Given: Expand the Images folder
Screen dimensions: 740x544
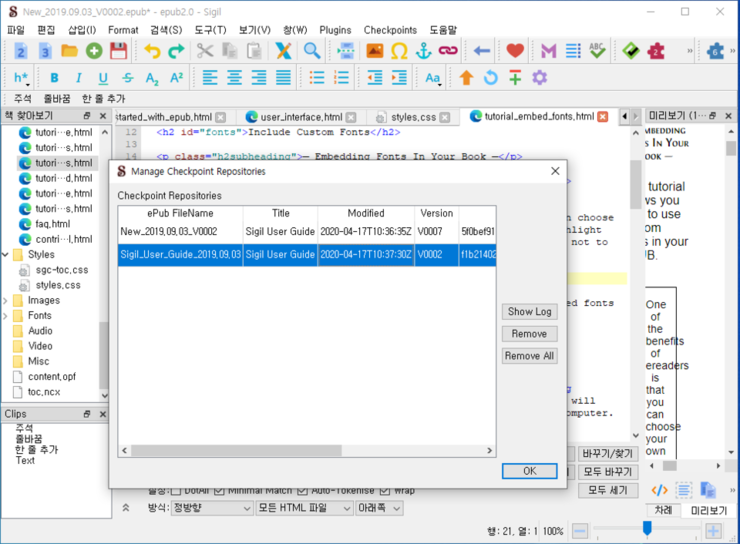Looking at the screenshot, I should click(x=6, y=301).
